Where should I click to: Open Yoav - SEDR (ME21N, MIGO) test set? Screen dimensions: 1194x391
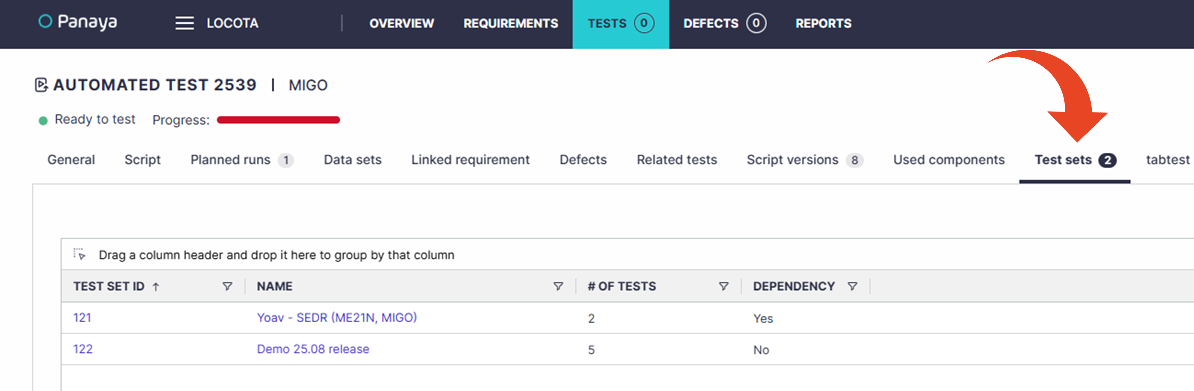coord(337,318)
